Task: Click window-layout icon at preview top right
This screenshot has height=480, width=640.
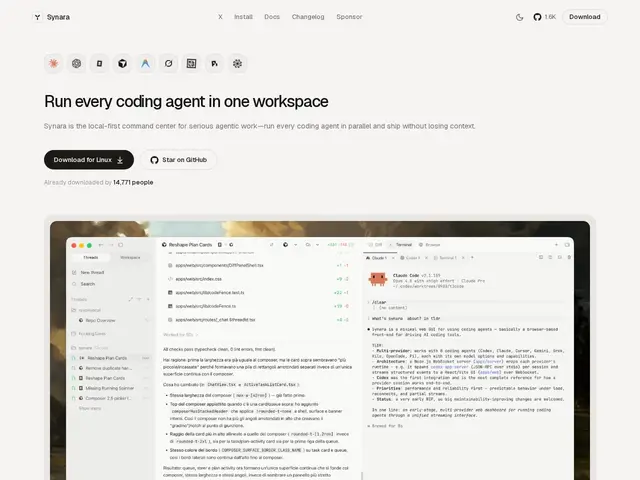Action: pyautogui.click(x=567, y=245)
